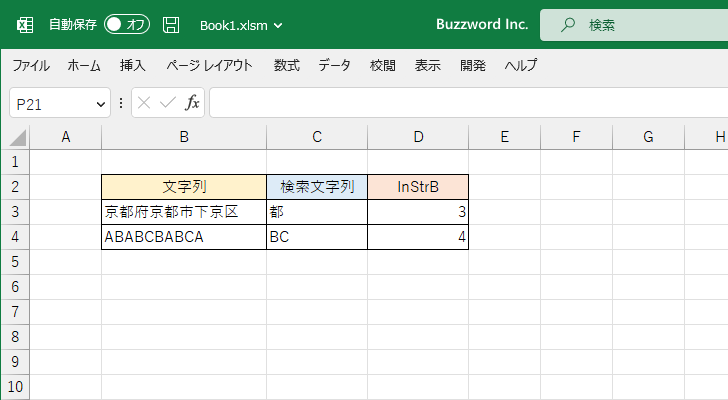Select cell D4 with value 4
Viewport: 728px width, 400px height.
[x=418, y=237]
